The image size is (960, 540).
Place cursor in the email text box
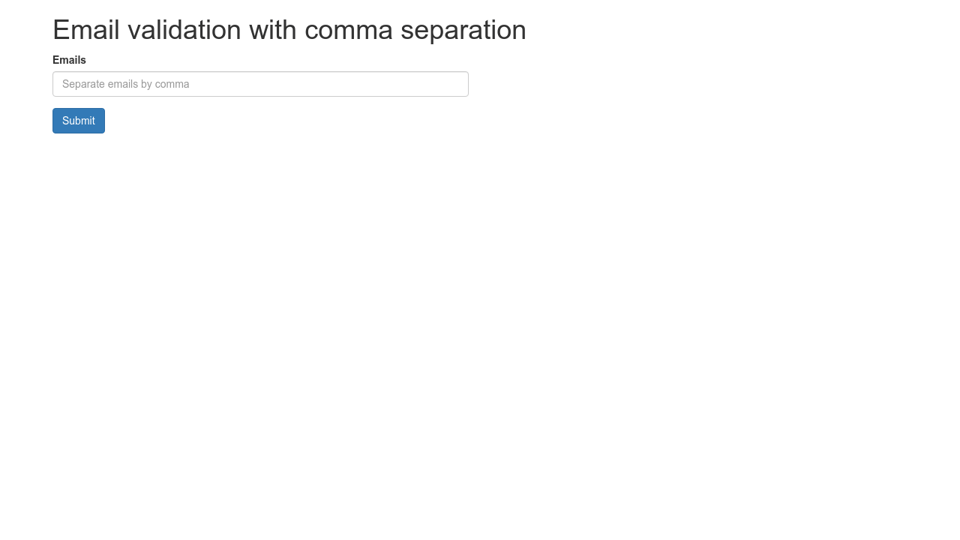tap(260, 84)
